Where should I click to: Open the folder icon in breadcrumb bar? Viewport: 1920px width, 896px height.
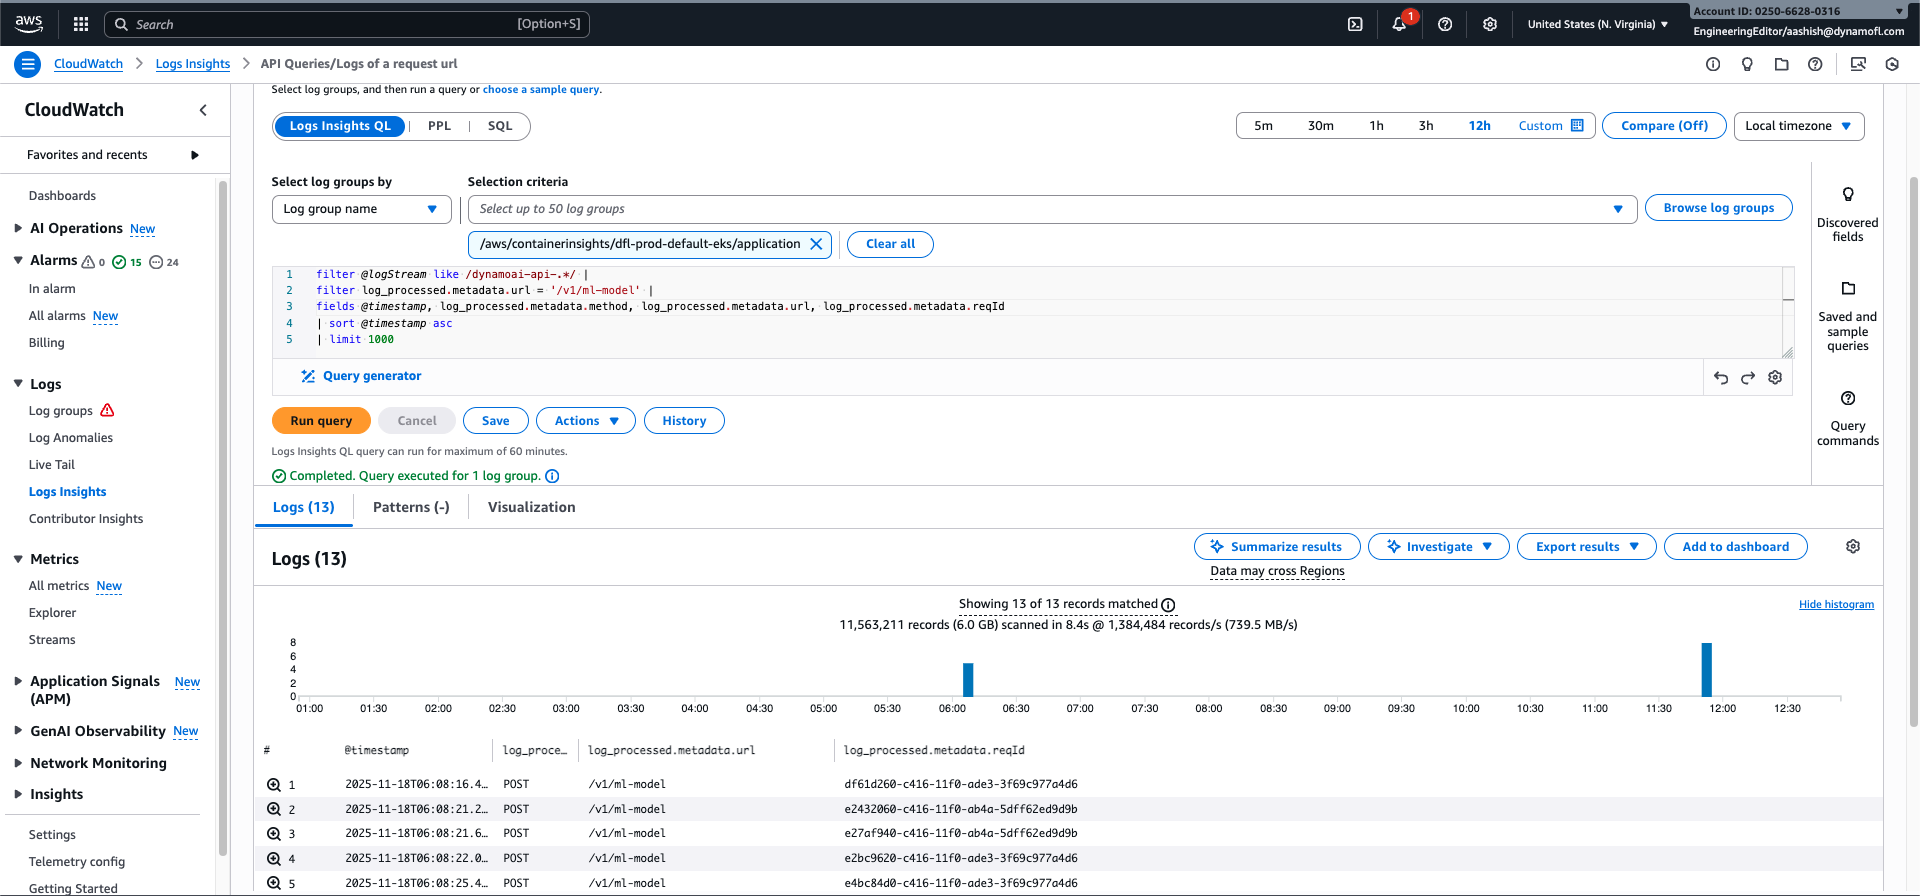point(1781,64)
